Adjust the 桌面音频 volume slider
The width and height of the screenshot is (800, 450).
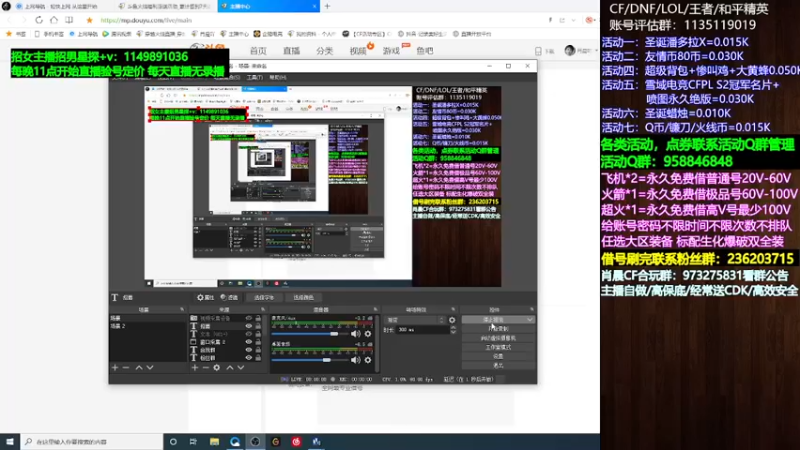point(309,360)
